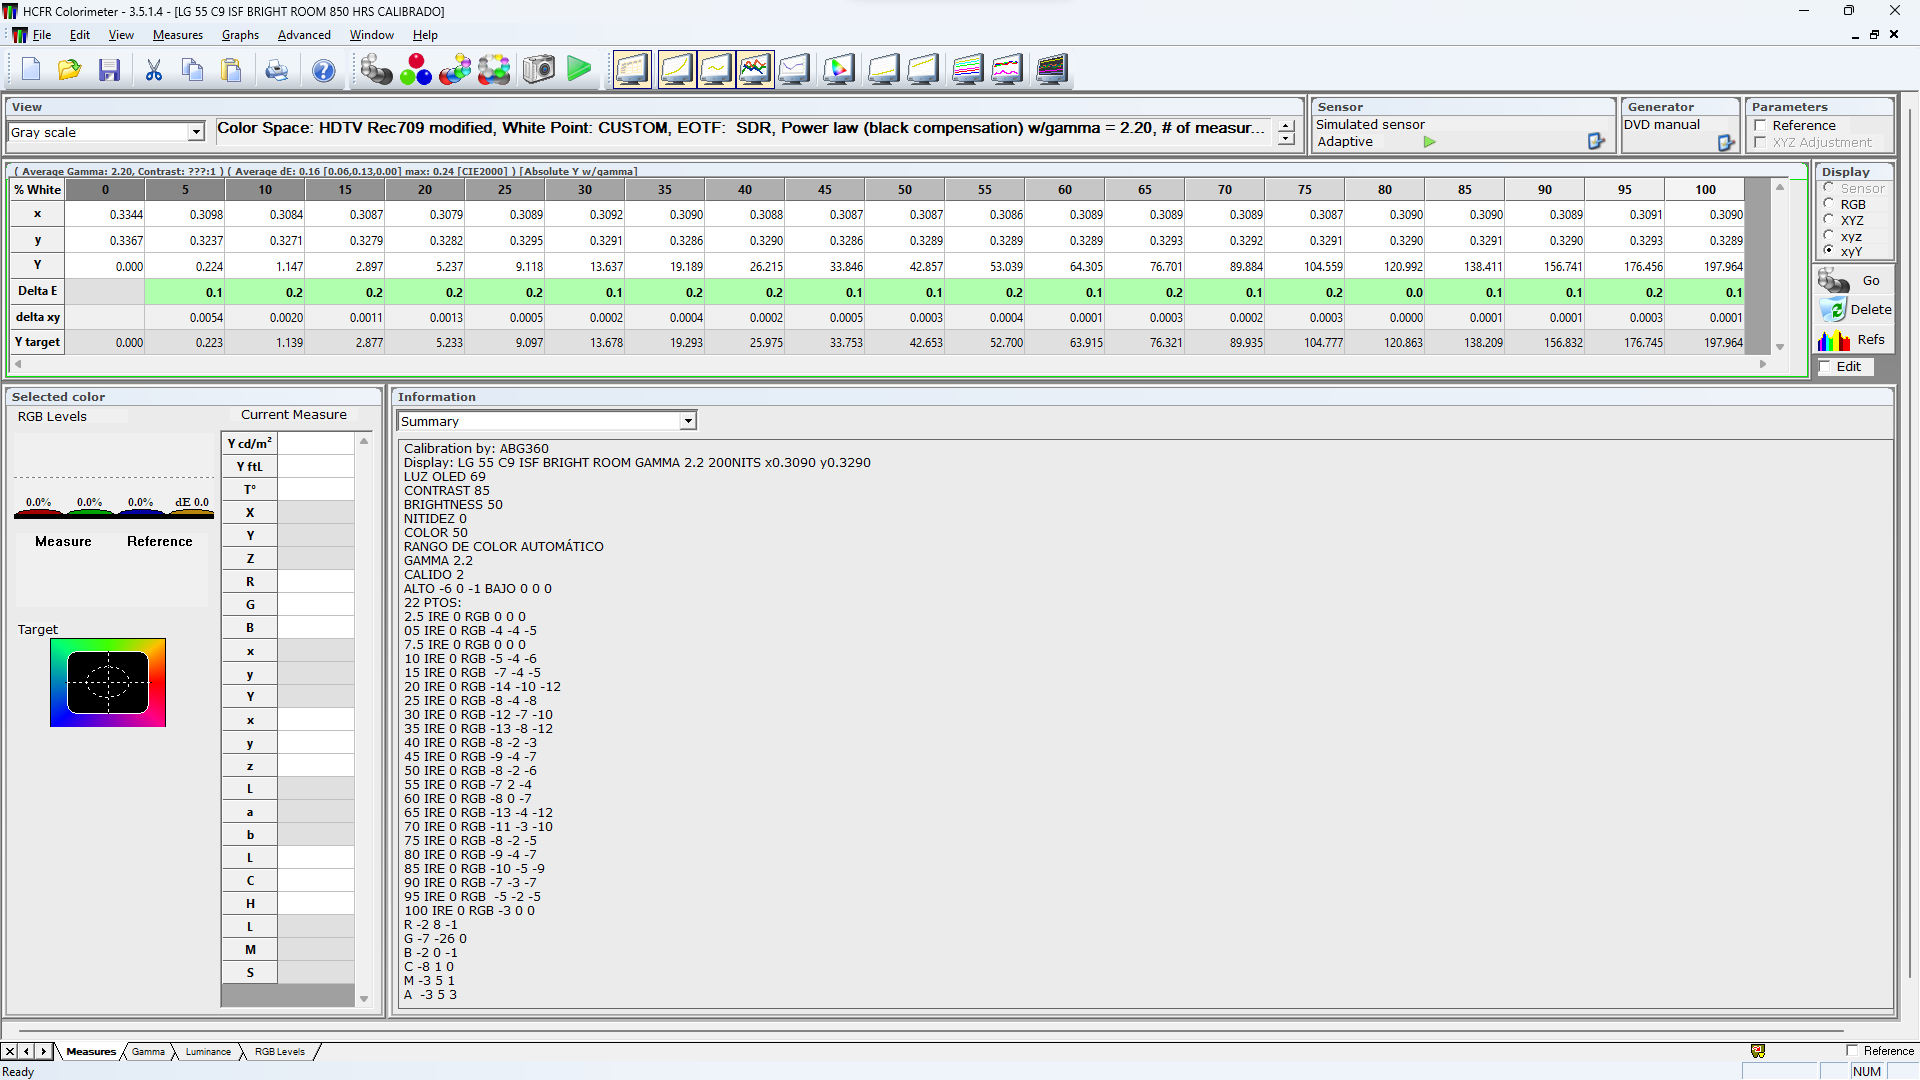The width and height of the screenshot is (1920, 1080).
Task: Select a color from the Target color swatch
Action: point(108,682)
